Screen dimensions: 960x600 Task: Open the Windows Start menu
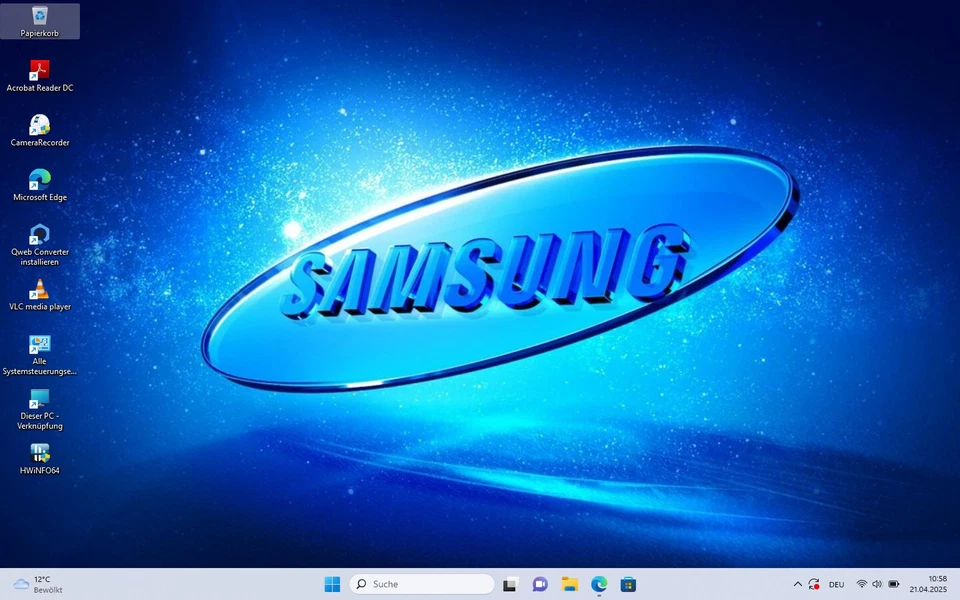coord(333,583)
